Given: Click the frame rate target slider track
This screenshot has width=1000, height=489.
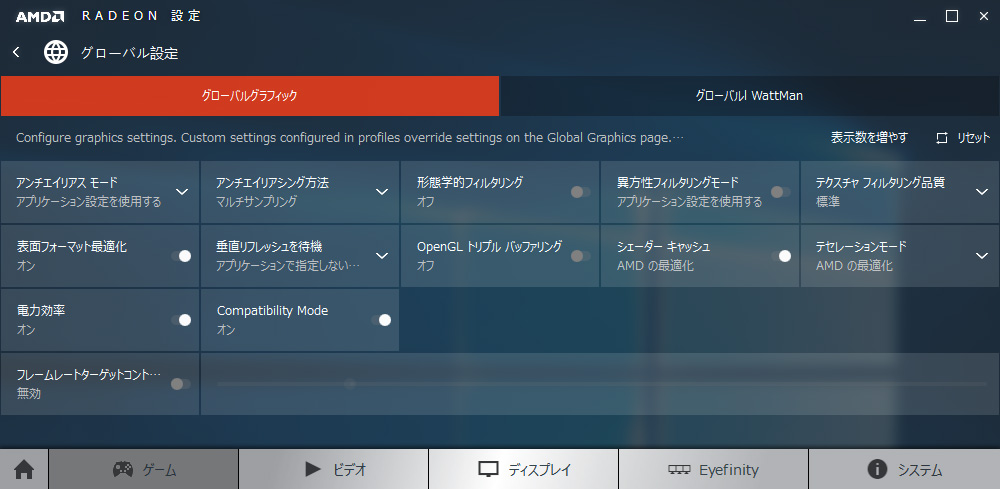Looking at the screenshot, I should (x=601, y=384).
